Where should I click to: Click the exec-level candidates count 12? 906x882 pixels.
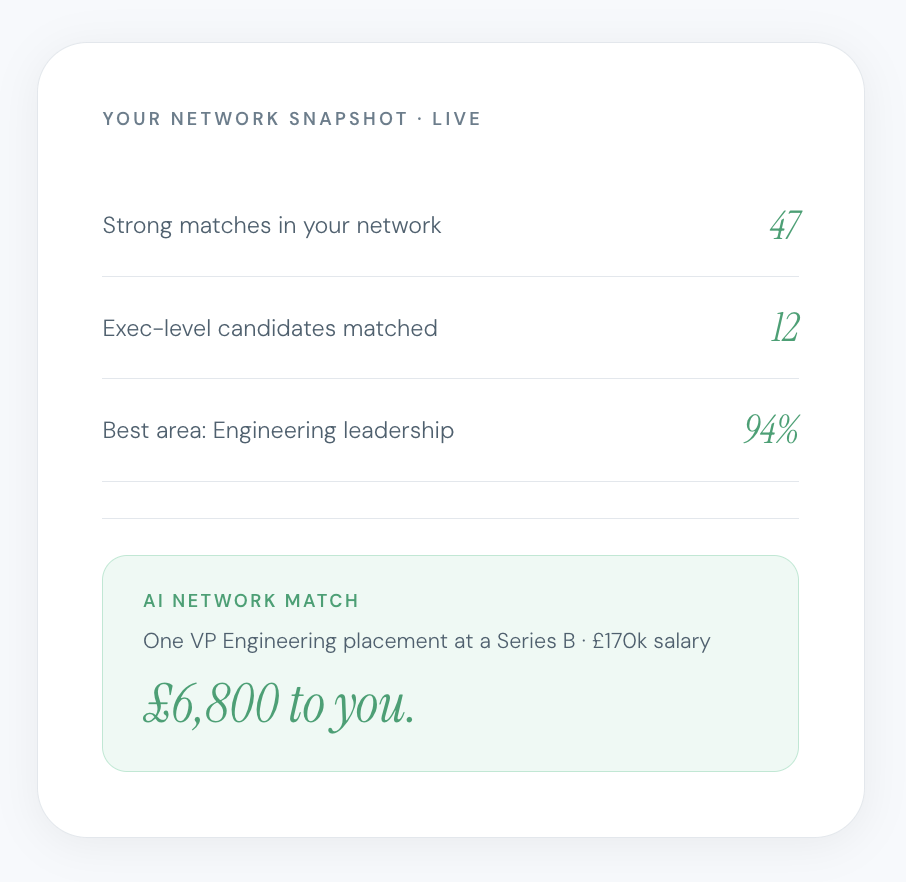click(x=785, y=328)
